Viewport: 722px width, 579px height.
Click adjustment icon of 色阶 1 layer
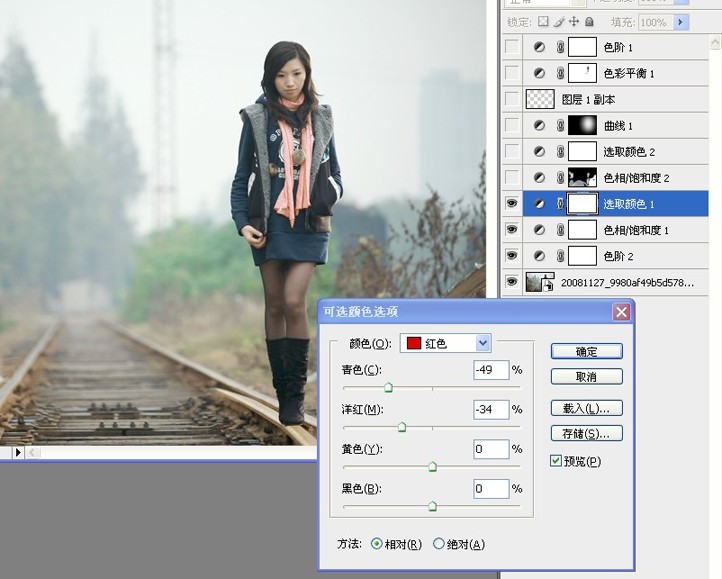coord(539,47)
